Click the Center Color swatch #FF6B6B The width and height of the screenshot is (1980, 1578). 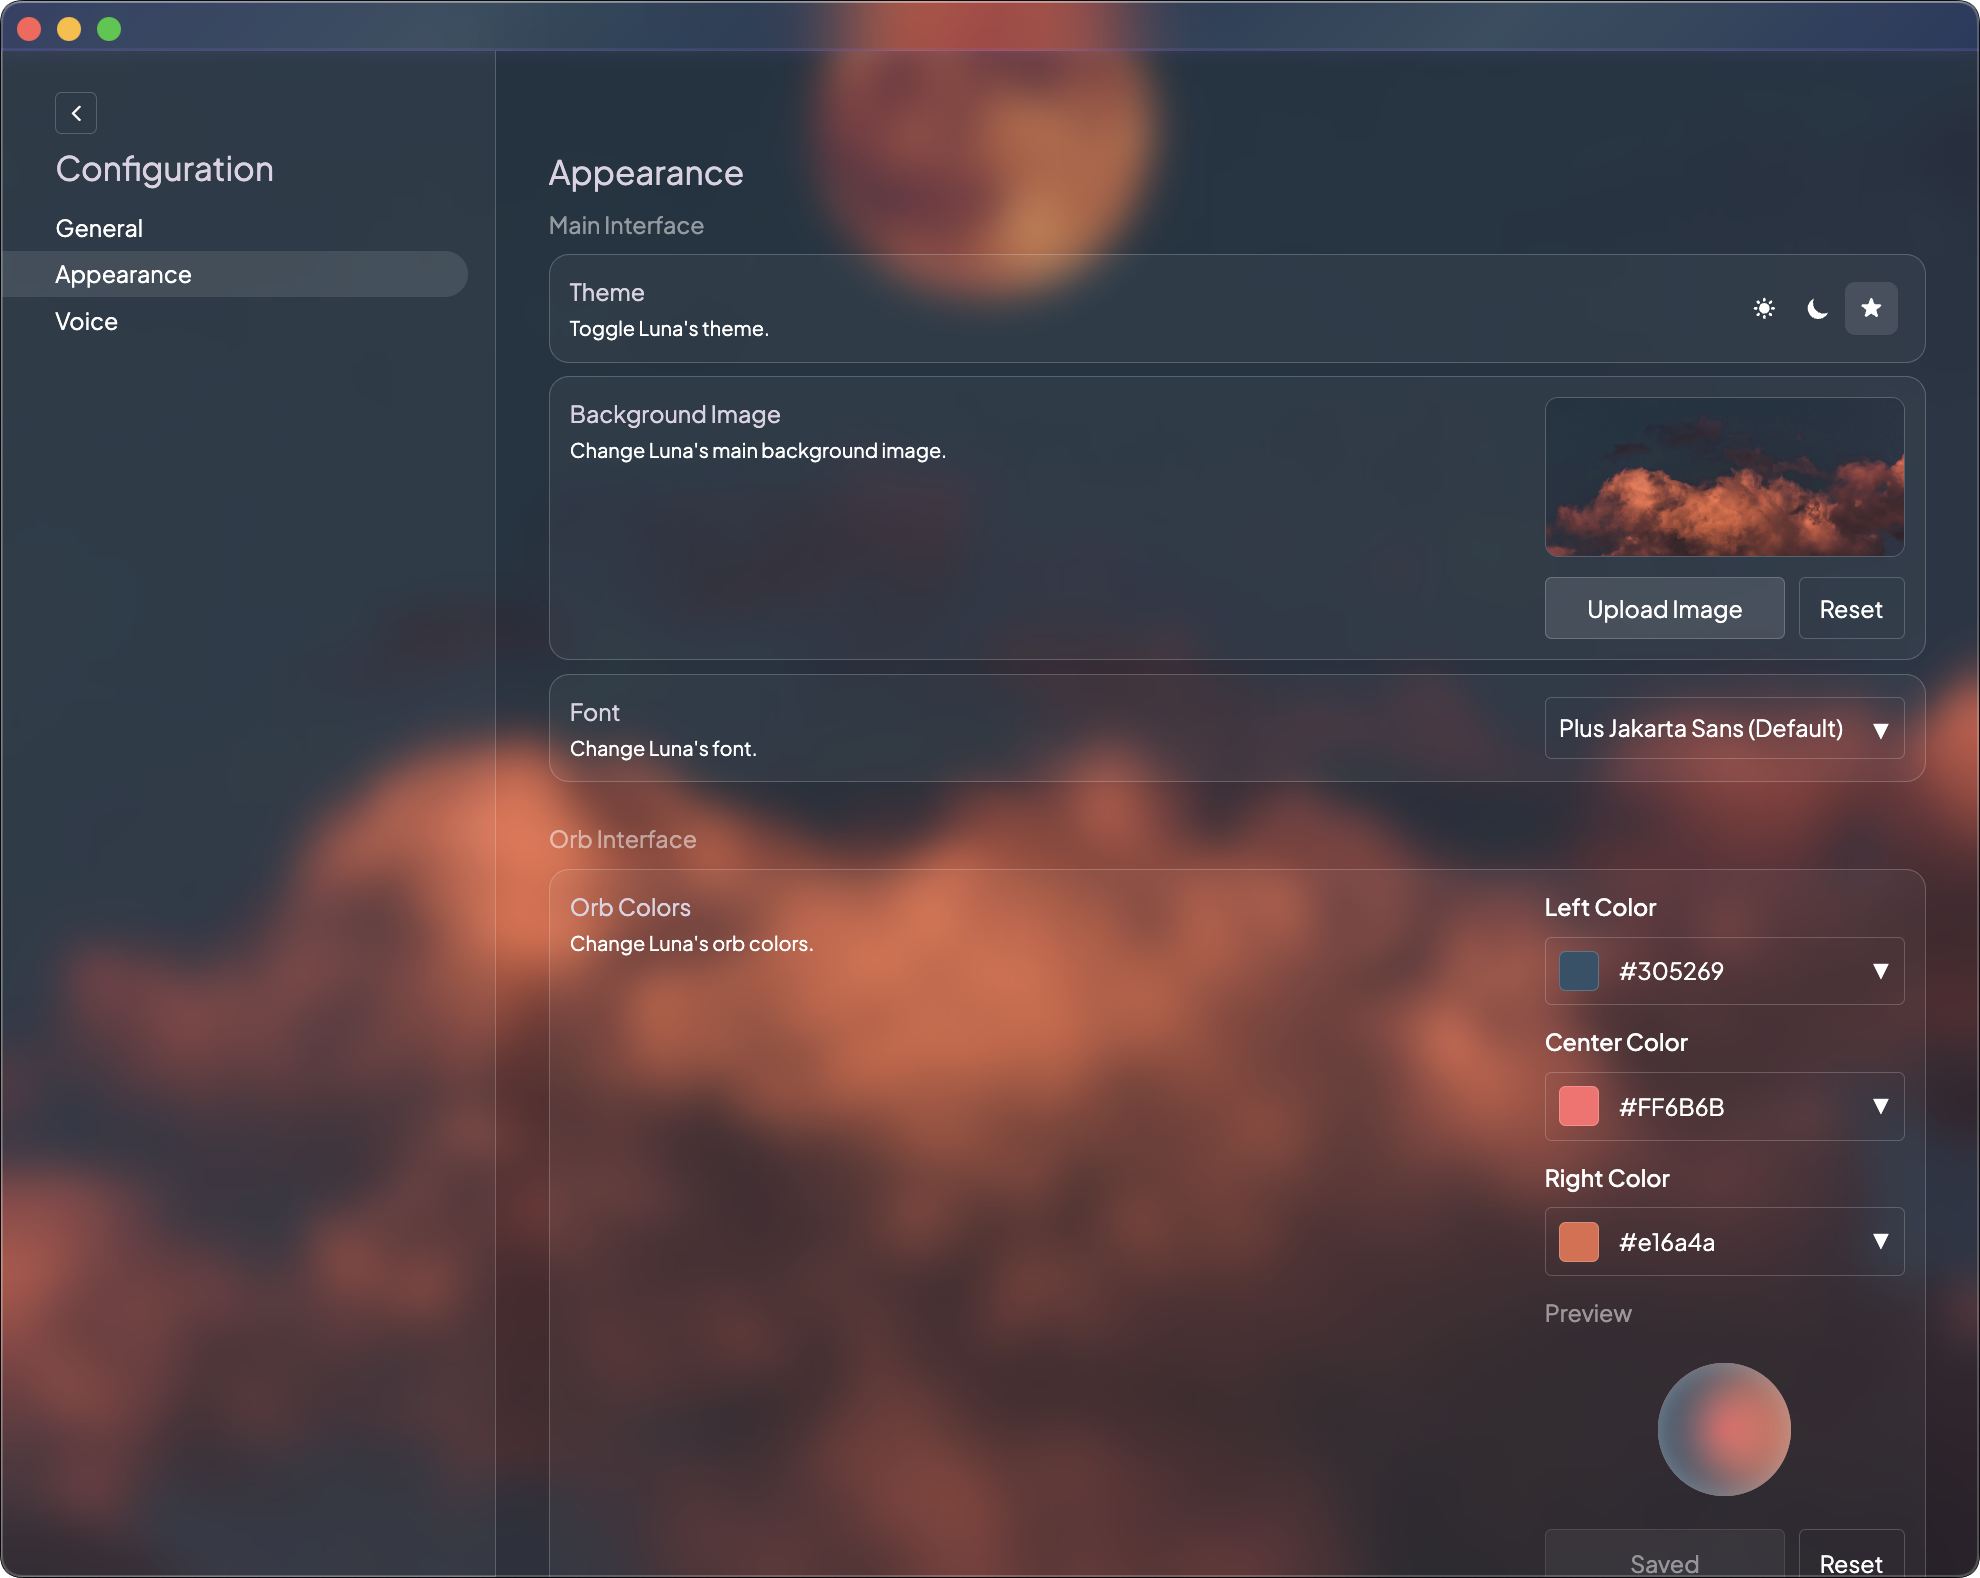[x=1578, y=1107]
